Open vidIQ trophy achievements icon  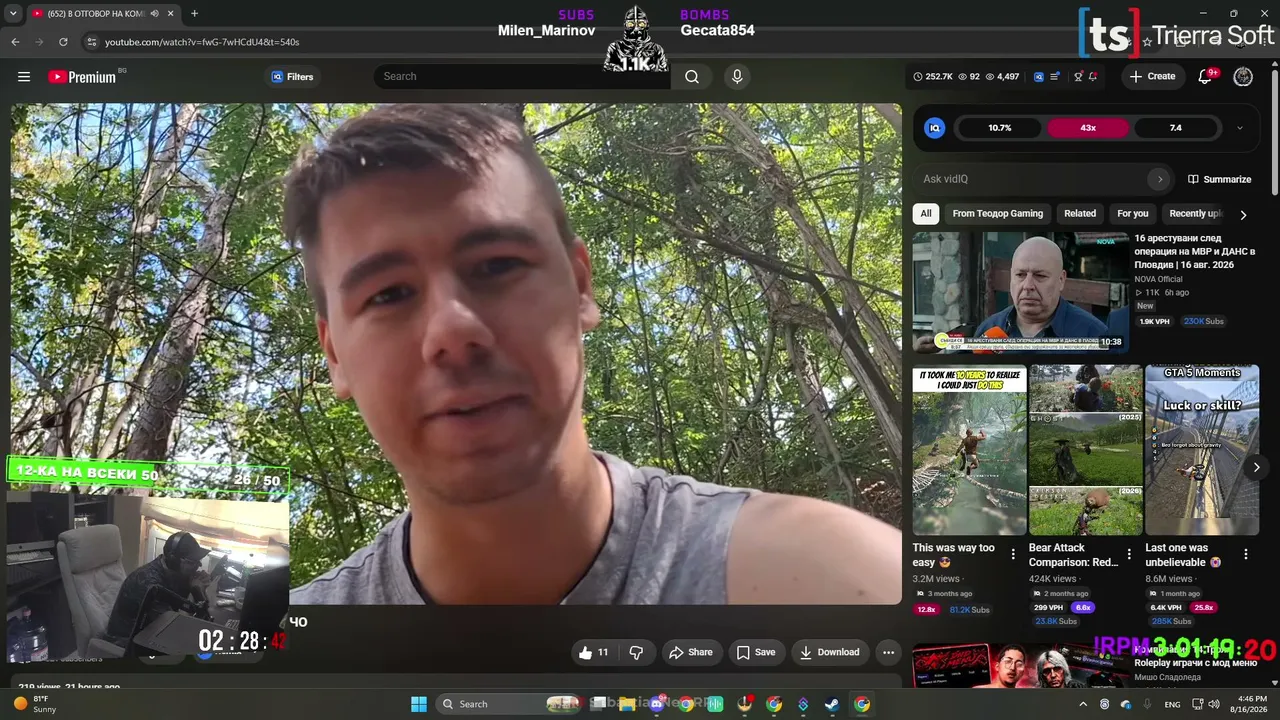[x=1078, y=77]
